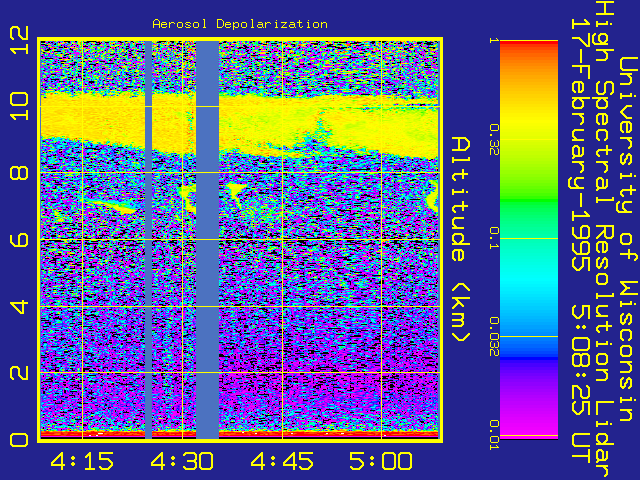Click the 0.032 color scale tick label

pos(494,336)
